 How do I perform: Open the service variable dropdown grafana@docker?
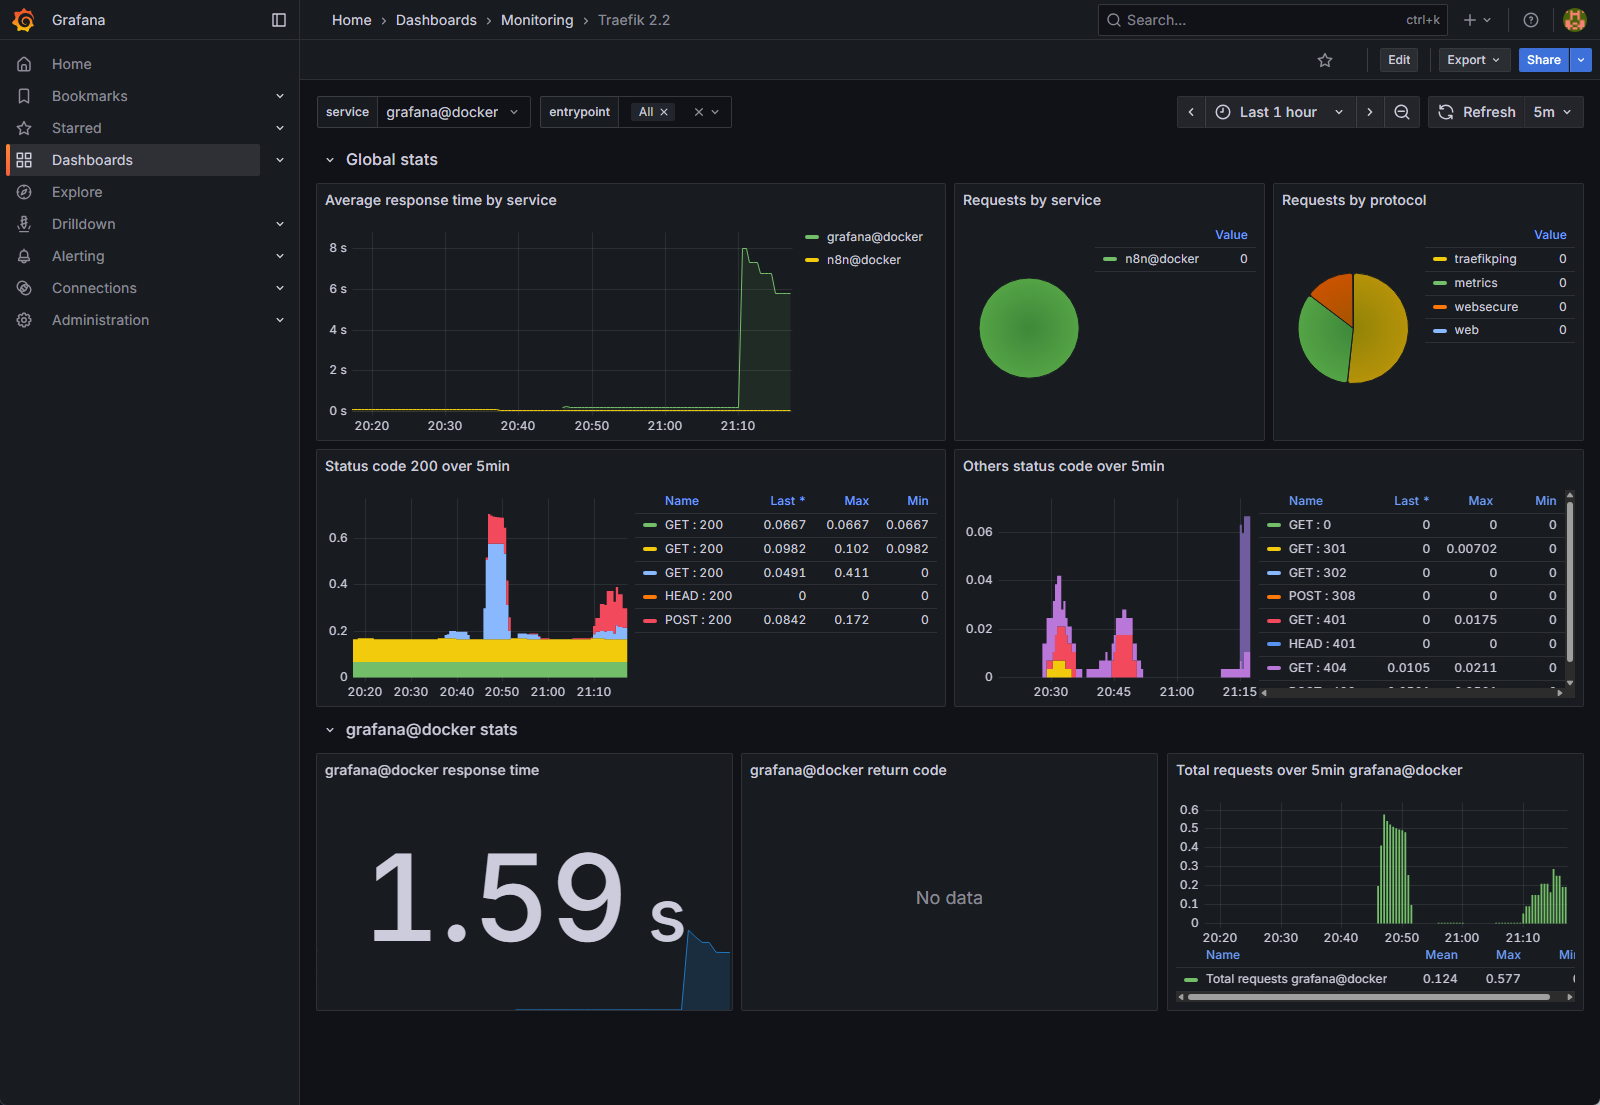(454, 112)
